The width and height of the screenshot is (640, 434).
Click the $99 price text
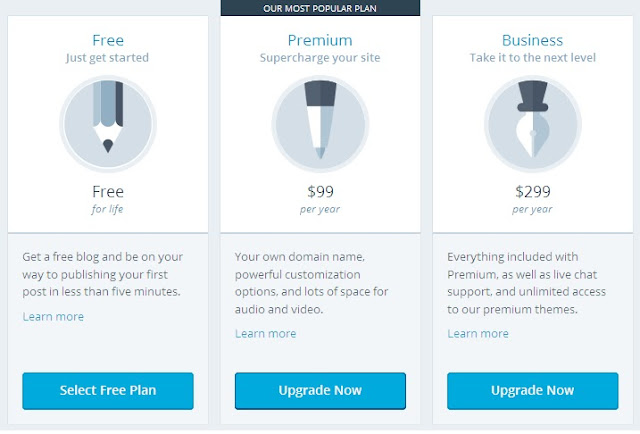click(320, 191)
